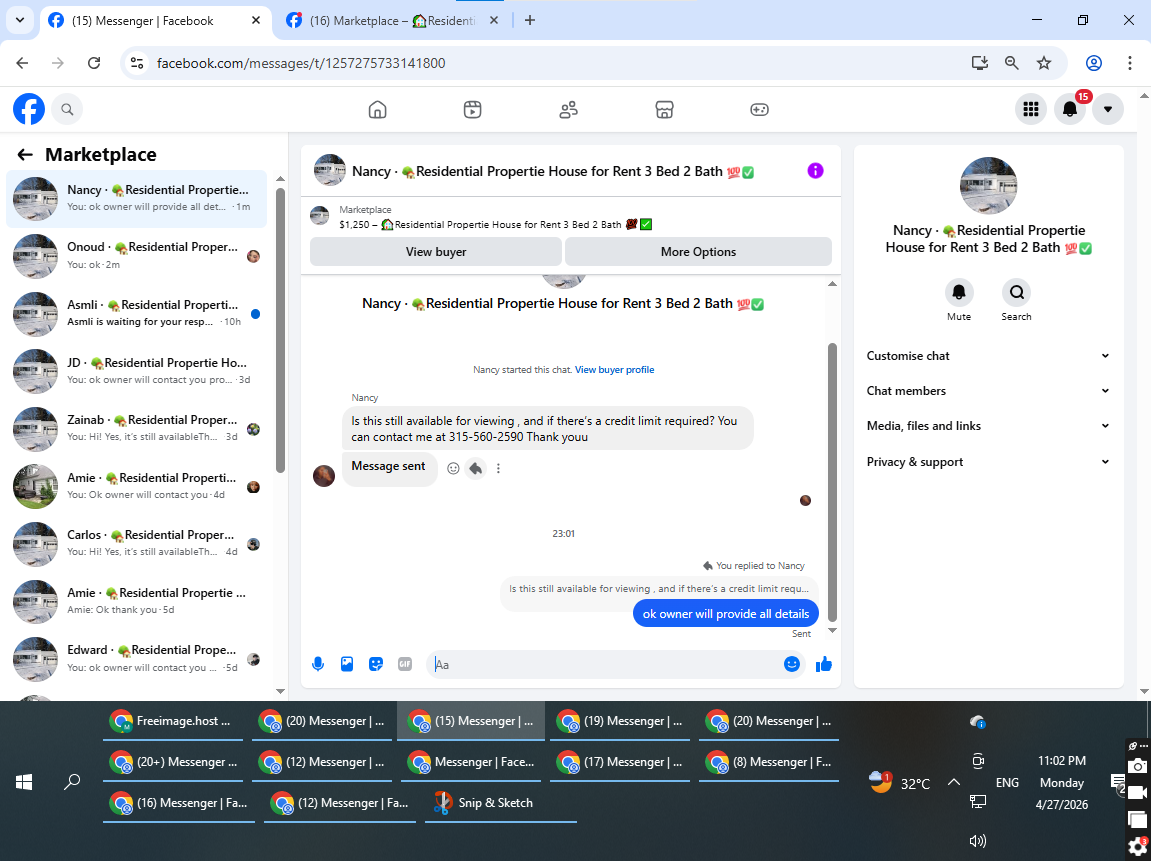The image size is (1151, 861).
Task: Expand Privacy & support section
Action: click(x=987, y=462)
